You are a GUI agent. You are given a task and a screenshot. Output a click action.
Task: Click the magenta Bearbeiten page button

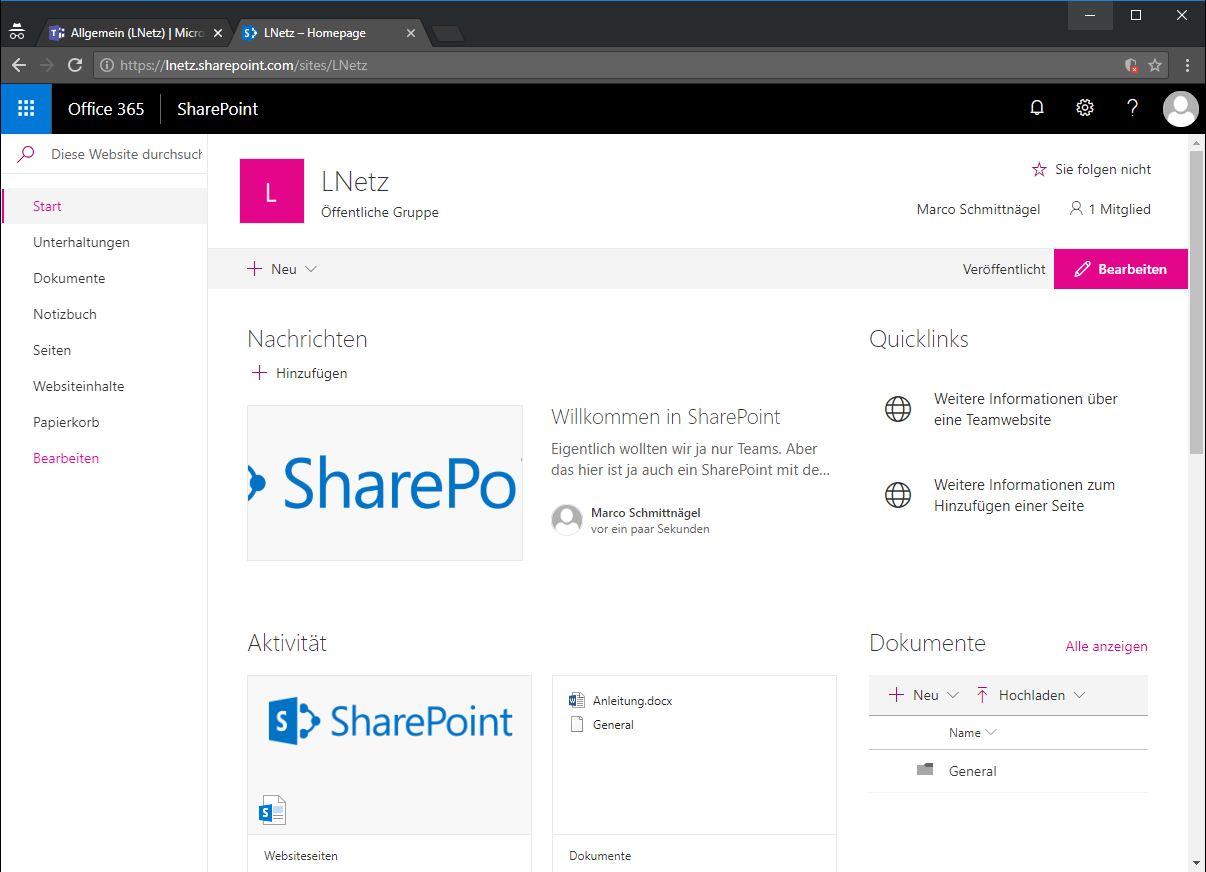coord(1121,269)
